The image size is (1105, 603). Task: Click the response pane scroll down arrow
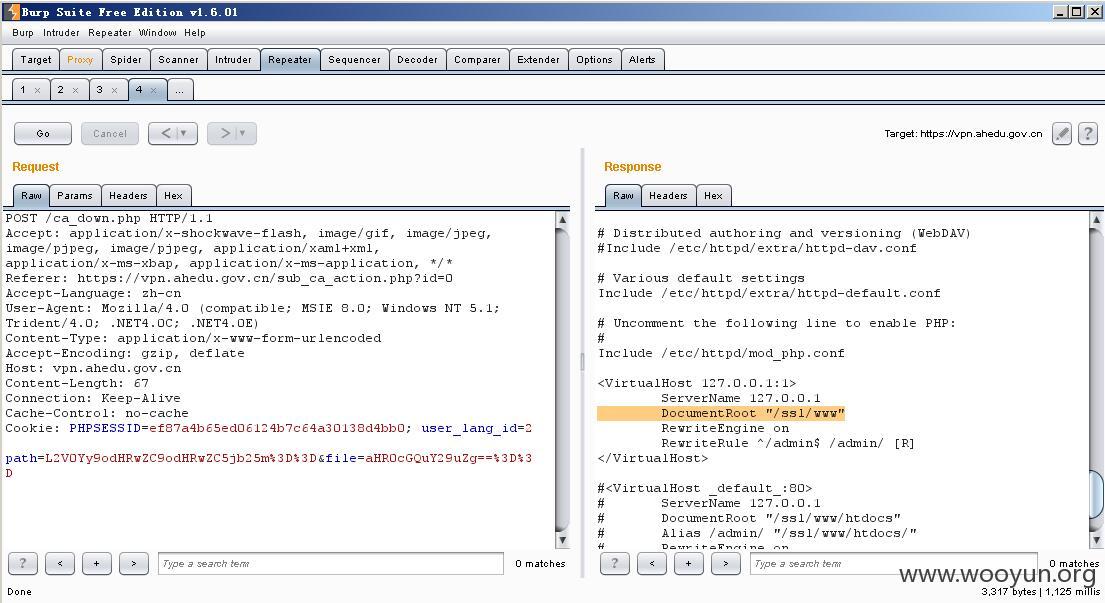pyautogui.click(x=1097, y=540)
